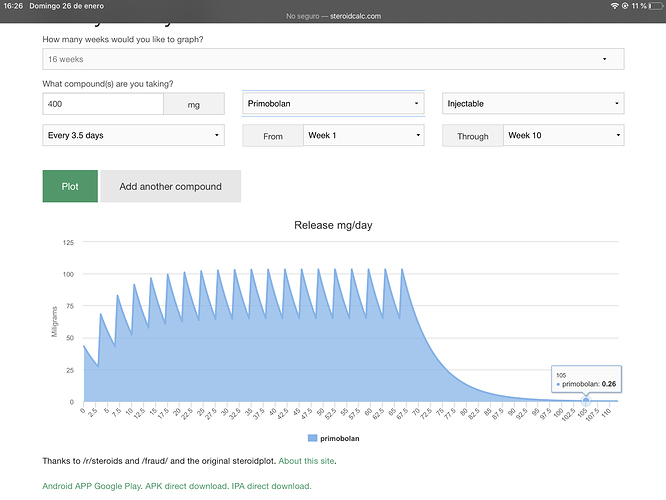Screen dimensions: 666x500
Task: Tap the steroidcalc.com address bar
Action: tap(333, 16)
